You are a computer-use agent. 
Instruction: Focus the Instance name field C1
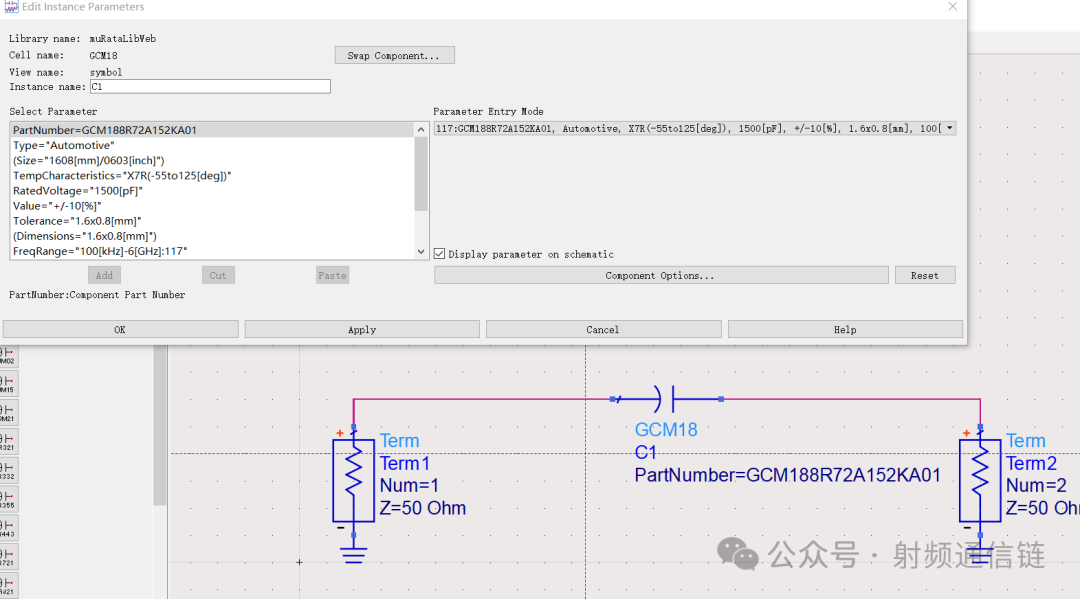click(210, 87)
